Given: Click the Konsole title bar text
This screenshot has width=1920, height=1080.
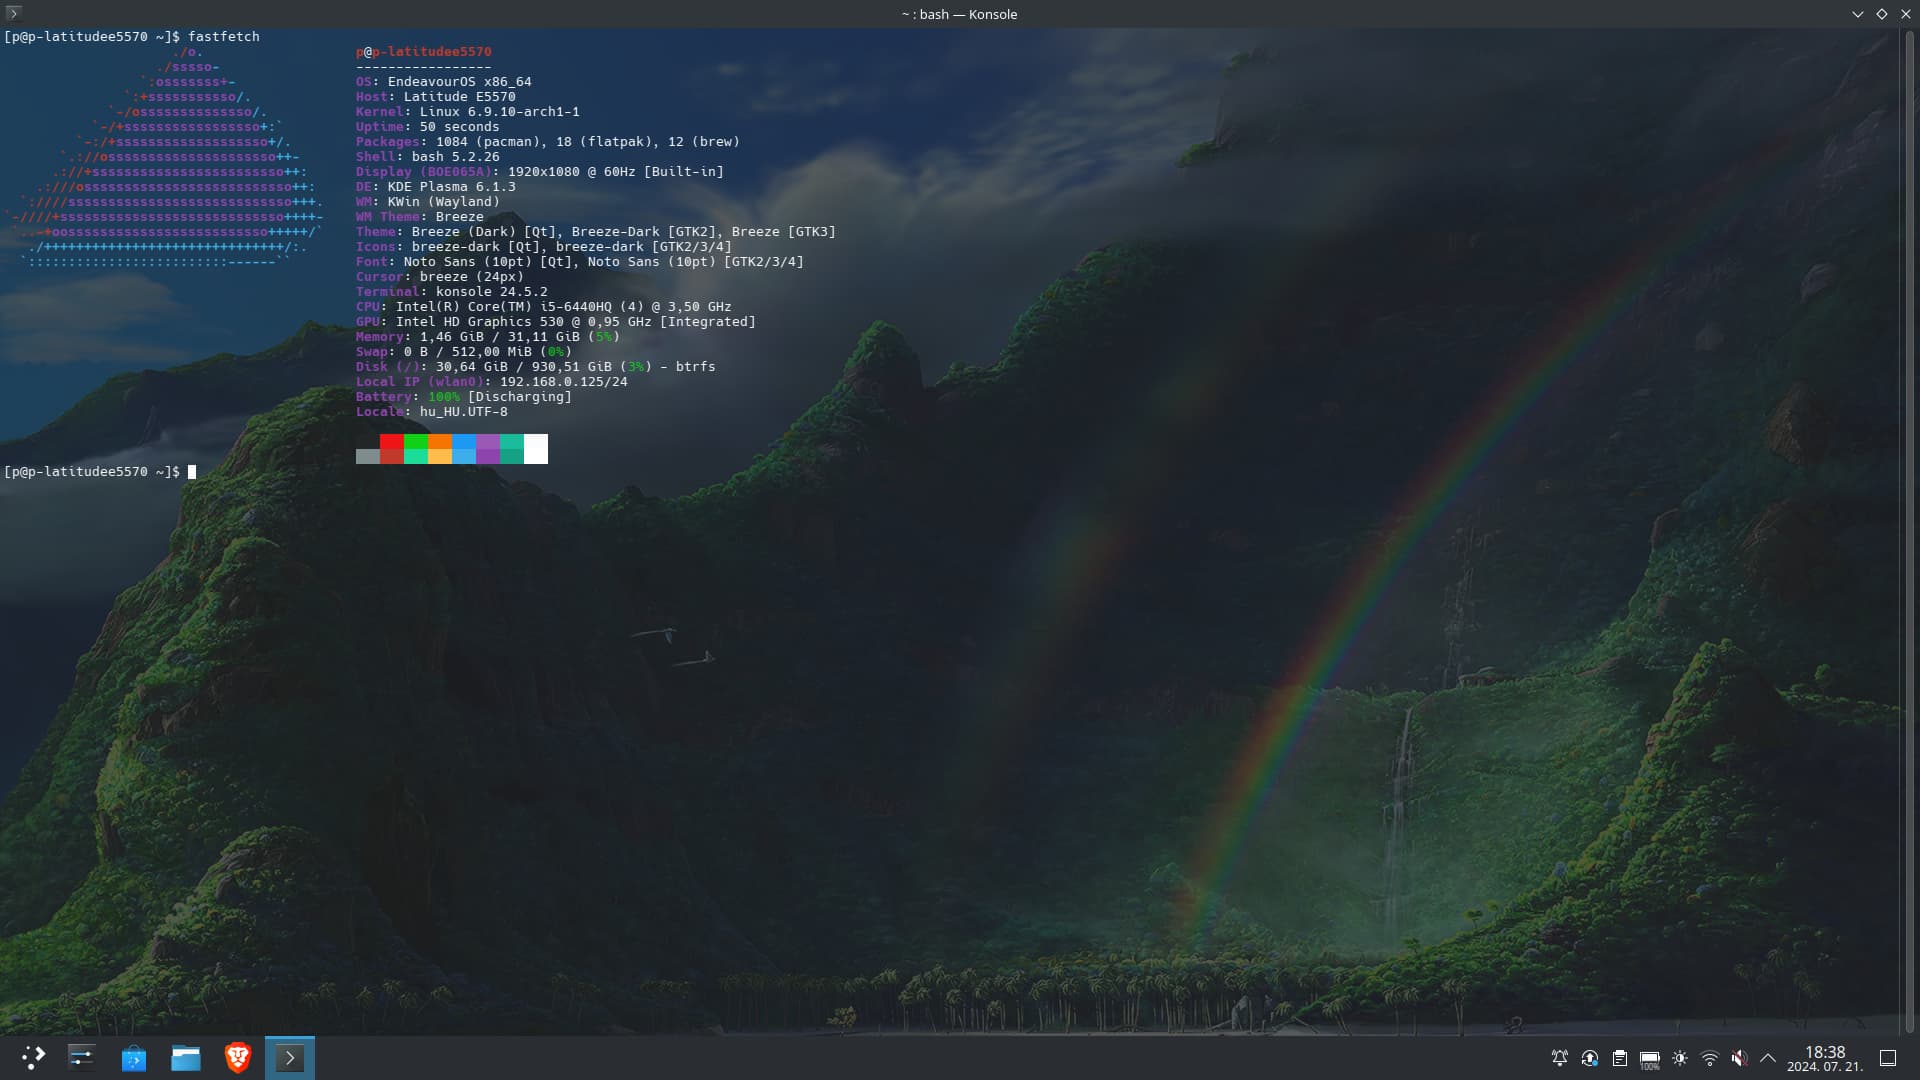Looking at the screenshot, I should coord(959,14).
